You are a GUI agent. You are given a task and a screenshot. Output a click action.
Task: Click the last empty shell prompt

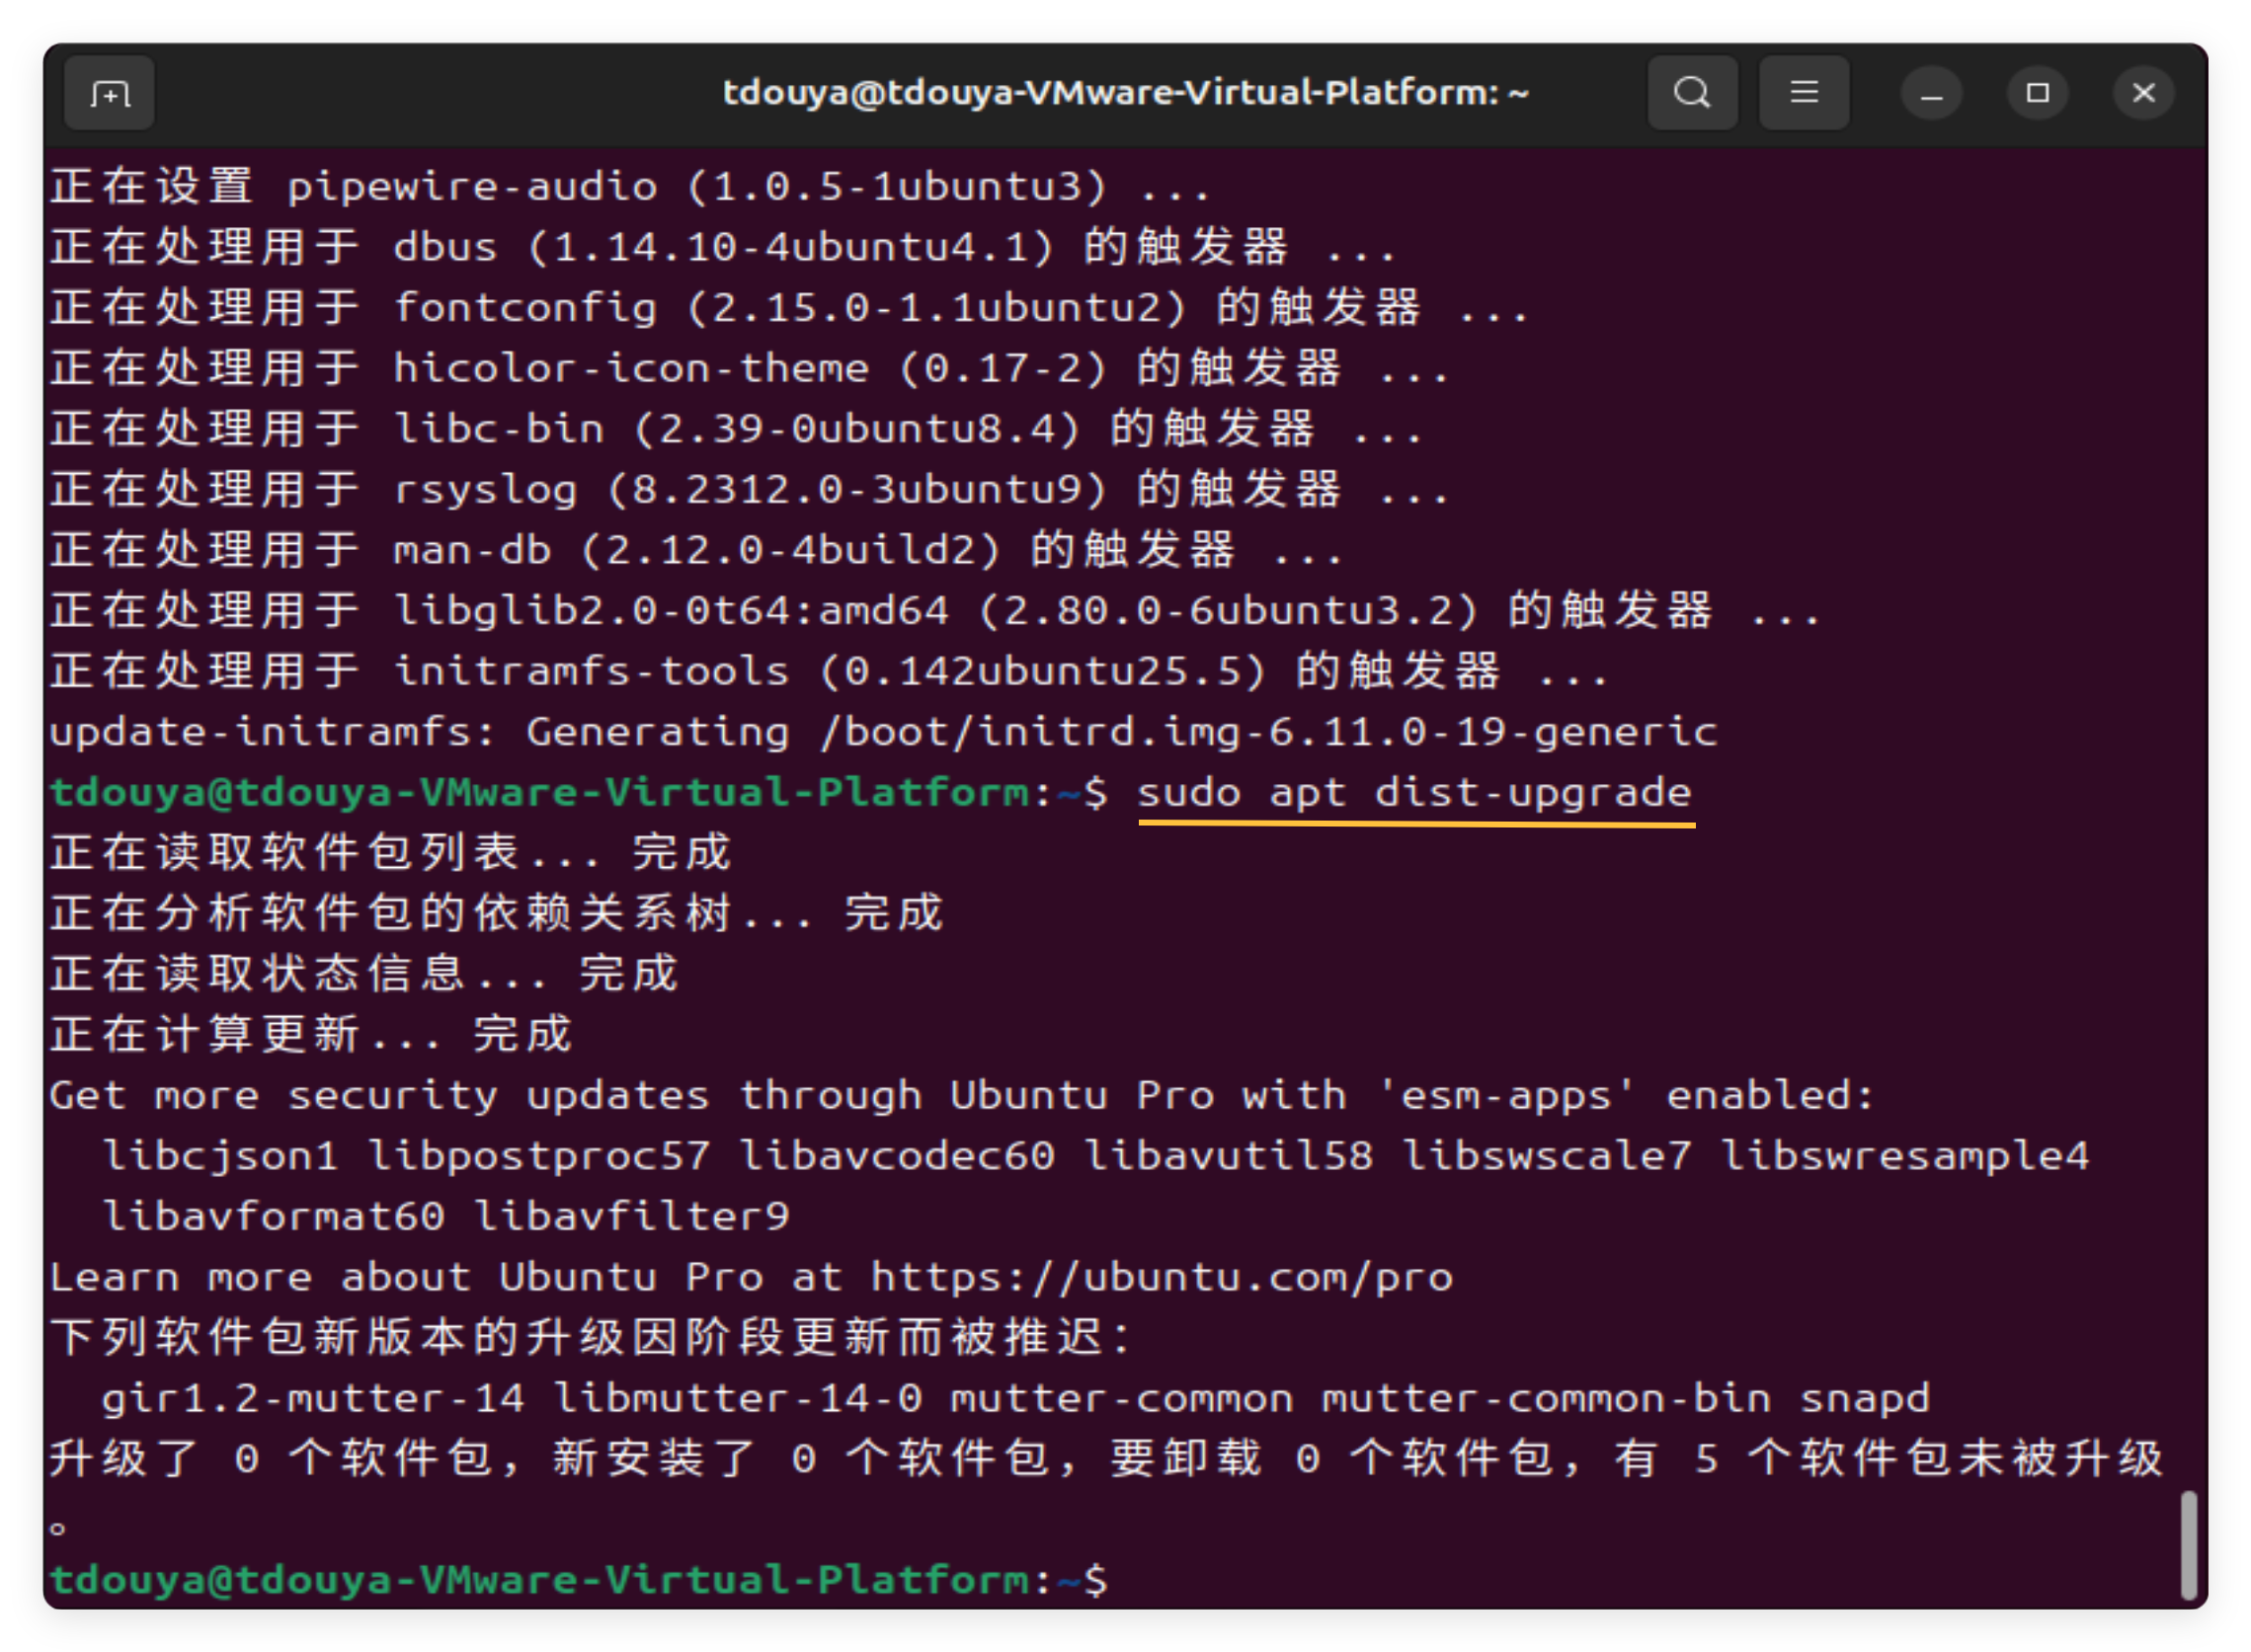click(x=580, y=1581)
